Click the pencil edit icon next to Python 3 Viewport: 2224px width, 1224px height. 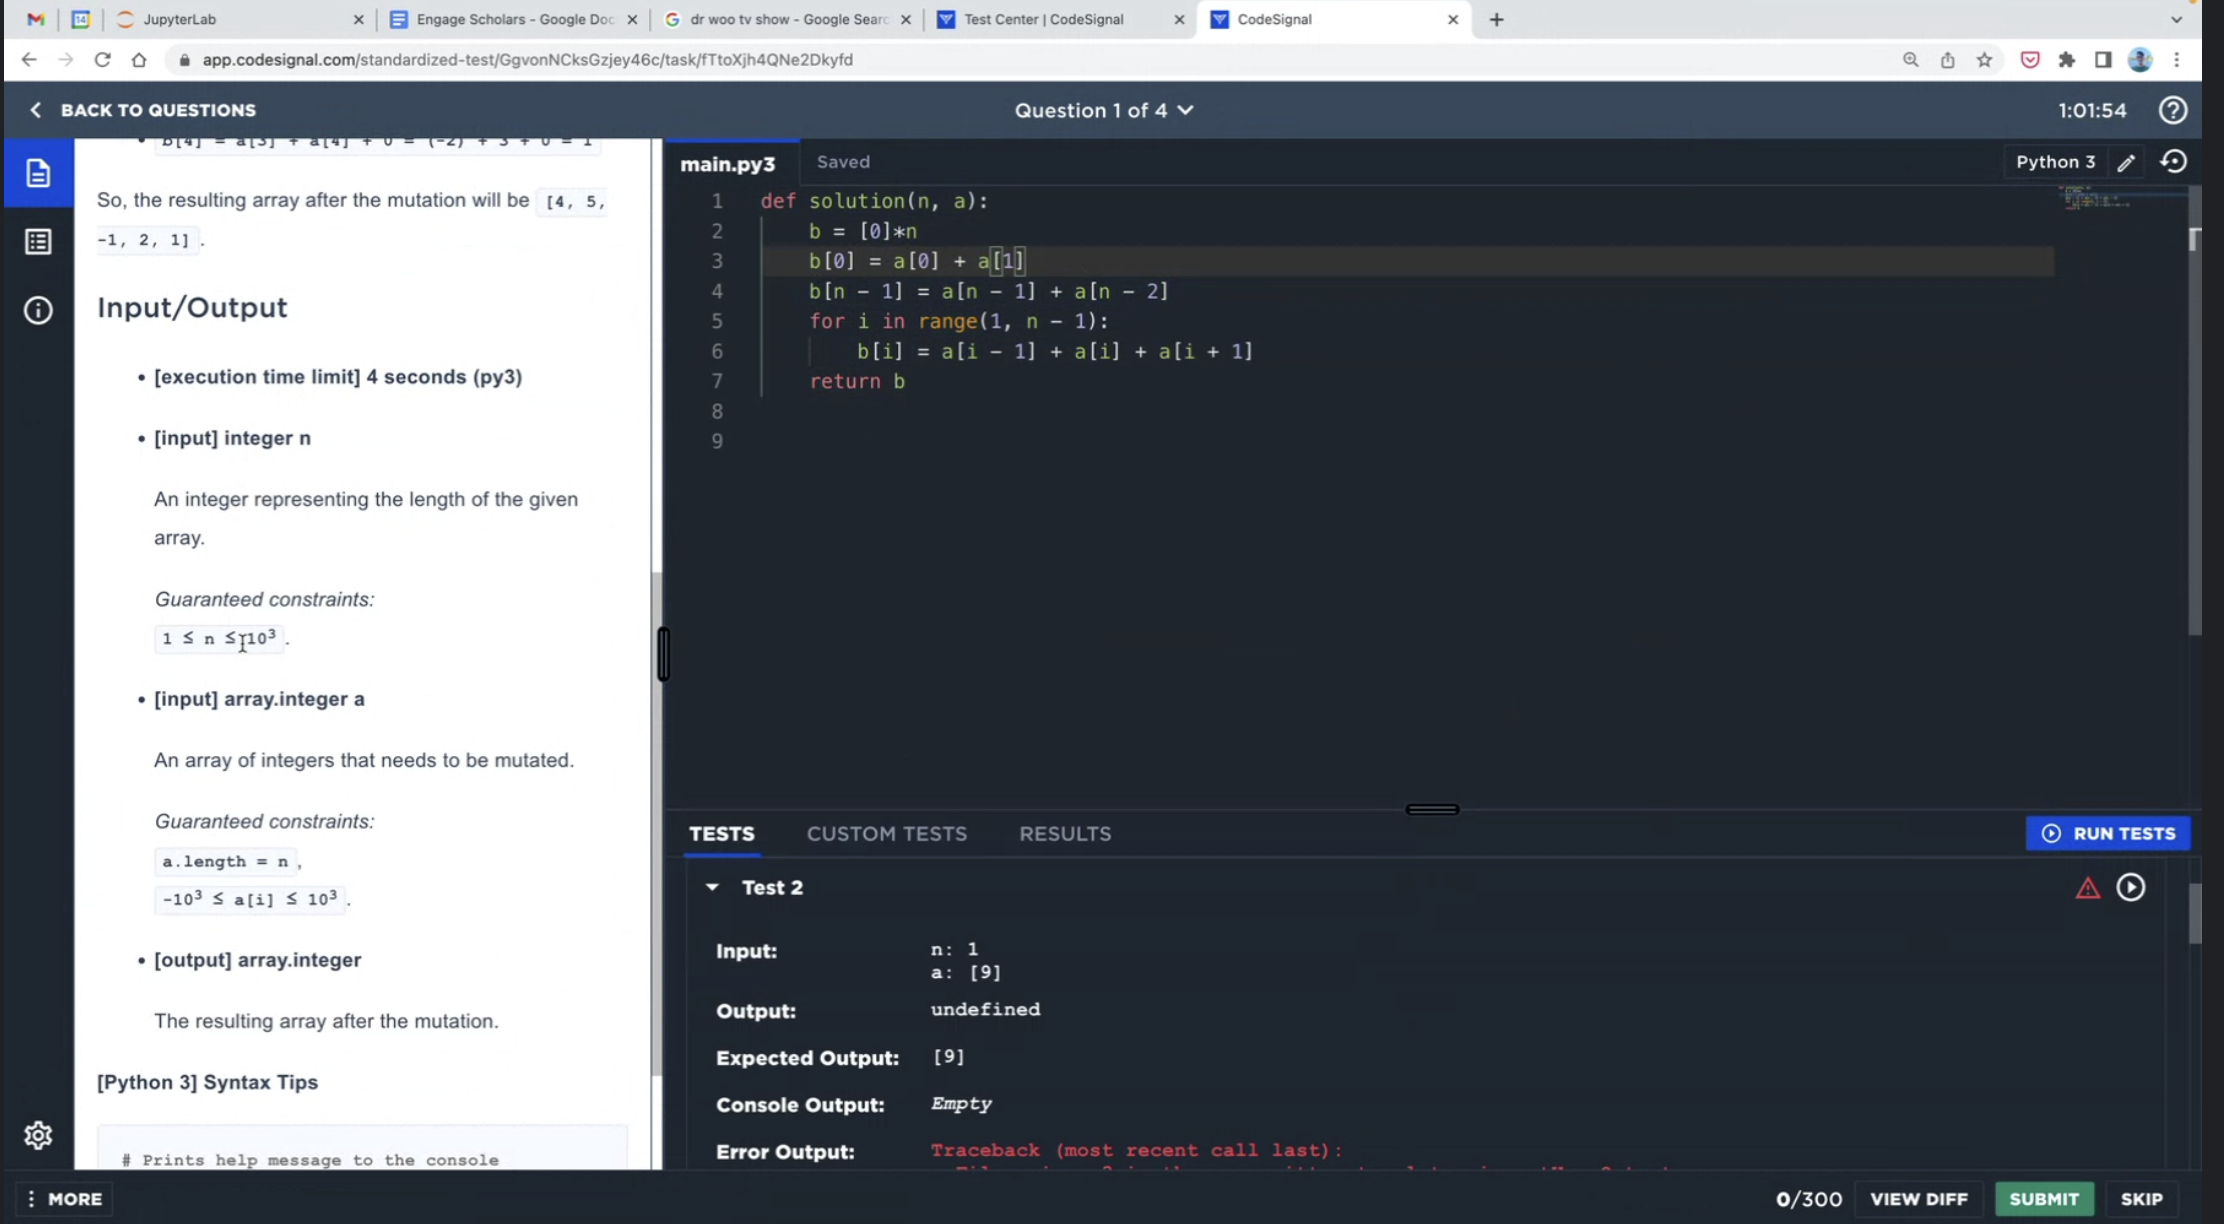point(2126,162)
